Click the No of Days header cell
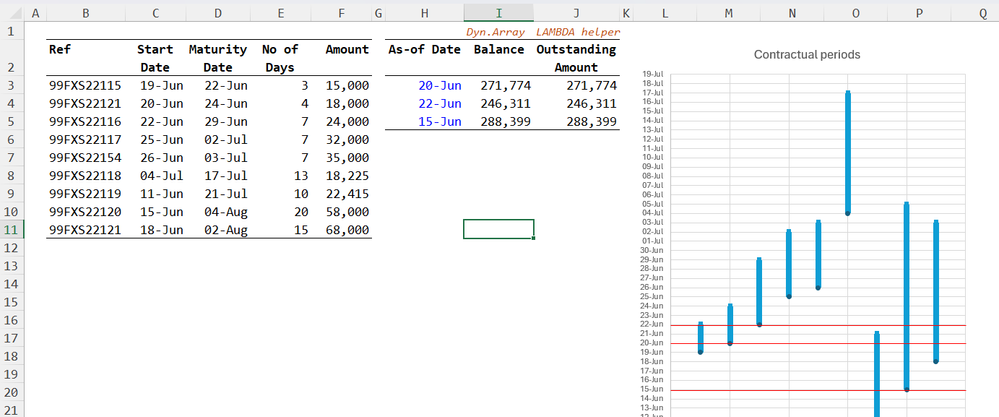This screenshot has height=417, width=999. pyautogui.click(x=280, y=58)
